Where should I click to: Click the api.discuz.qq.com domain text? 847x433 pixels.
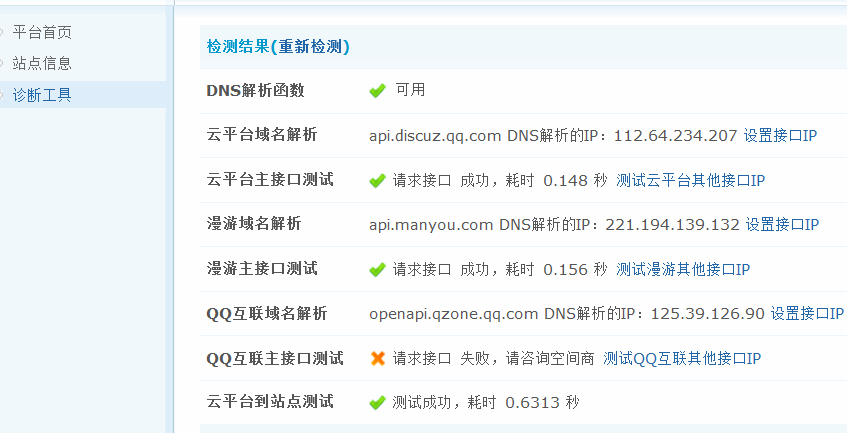(435, 135)
